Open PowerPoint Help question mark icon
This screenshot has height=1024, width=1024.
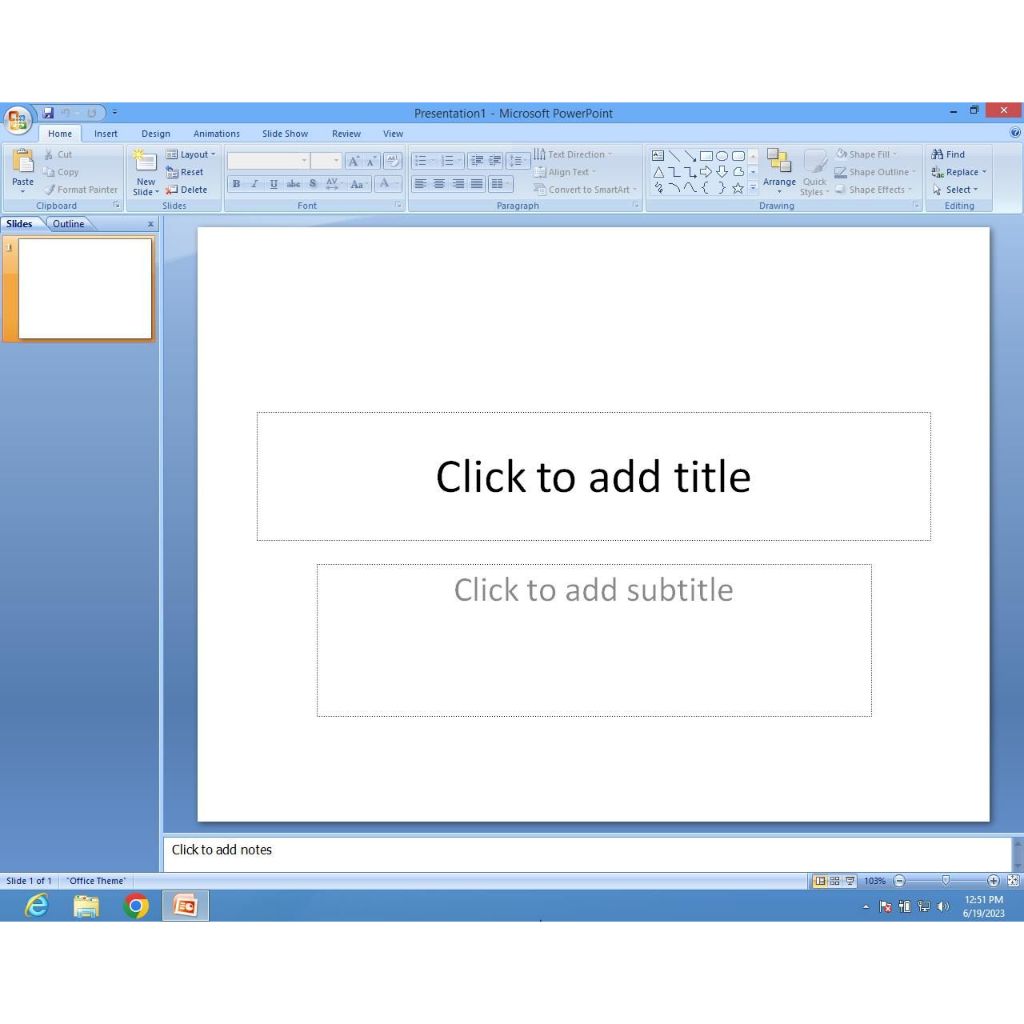(1015, 133)
